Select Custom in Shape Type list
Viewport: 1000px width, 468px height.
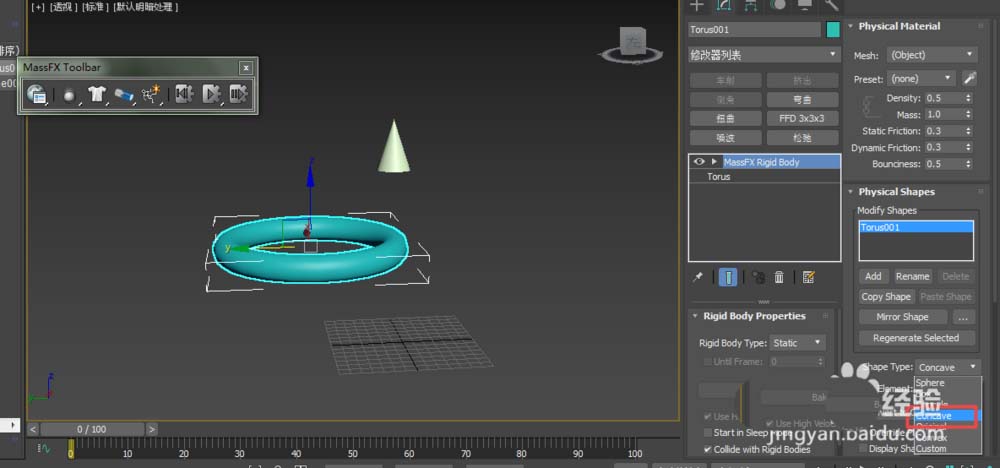pos(931,449)
